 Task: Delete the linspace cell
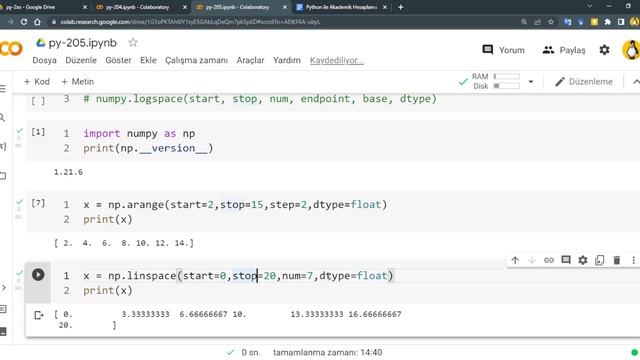point(617,260)
